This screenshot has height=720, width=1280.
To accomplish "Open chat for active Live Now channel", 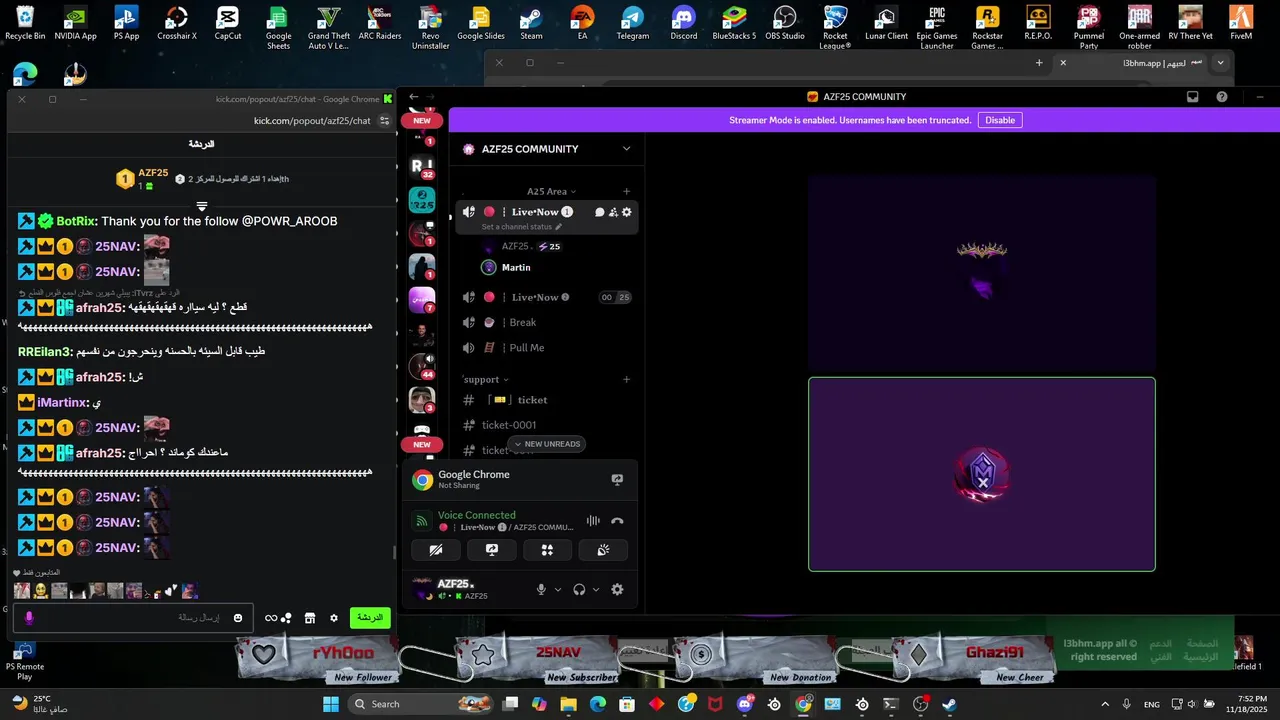I will coord(600,212).
